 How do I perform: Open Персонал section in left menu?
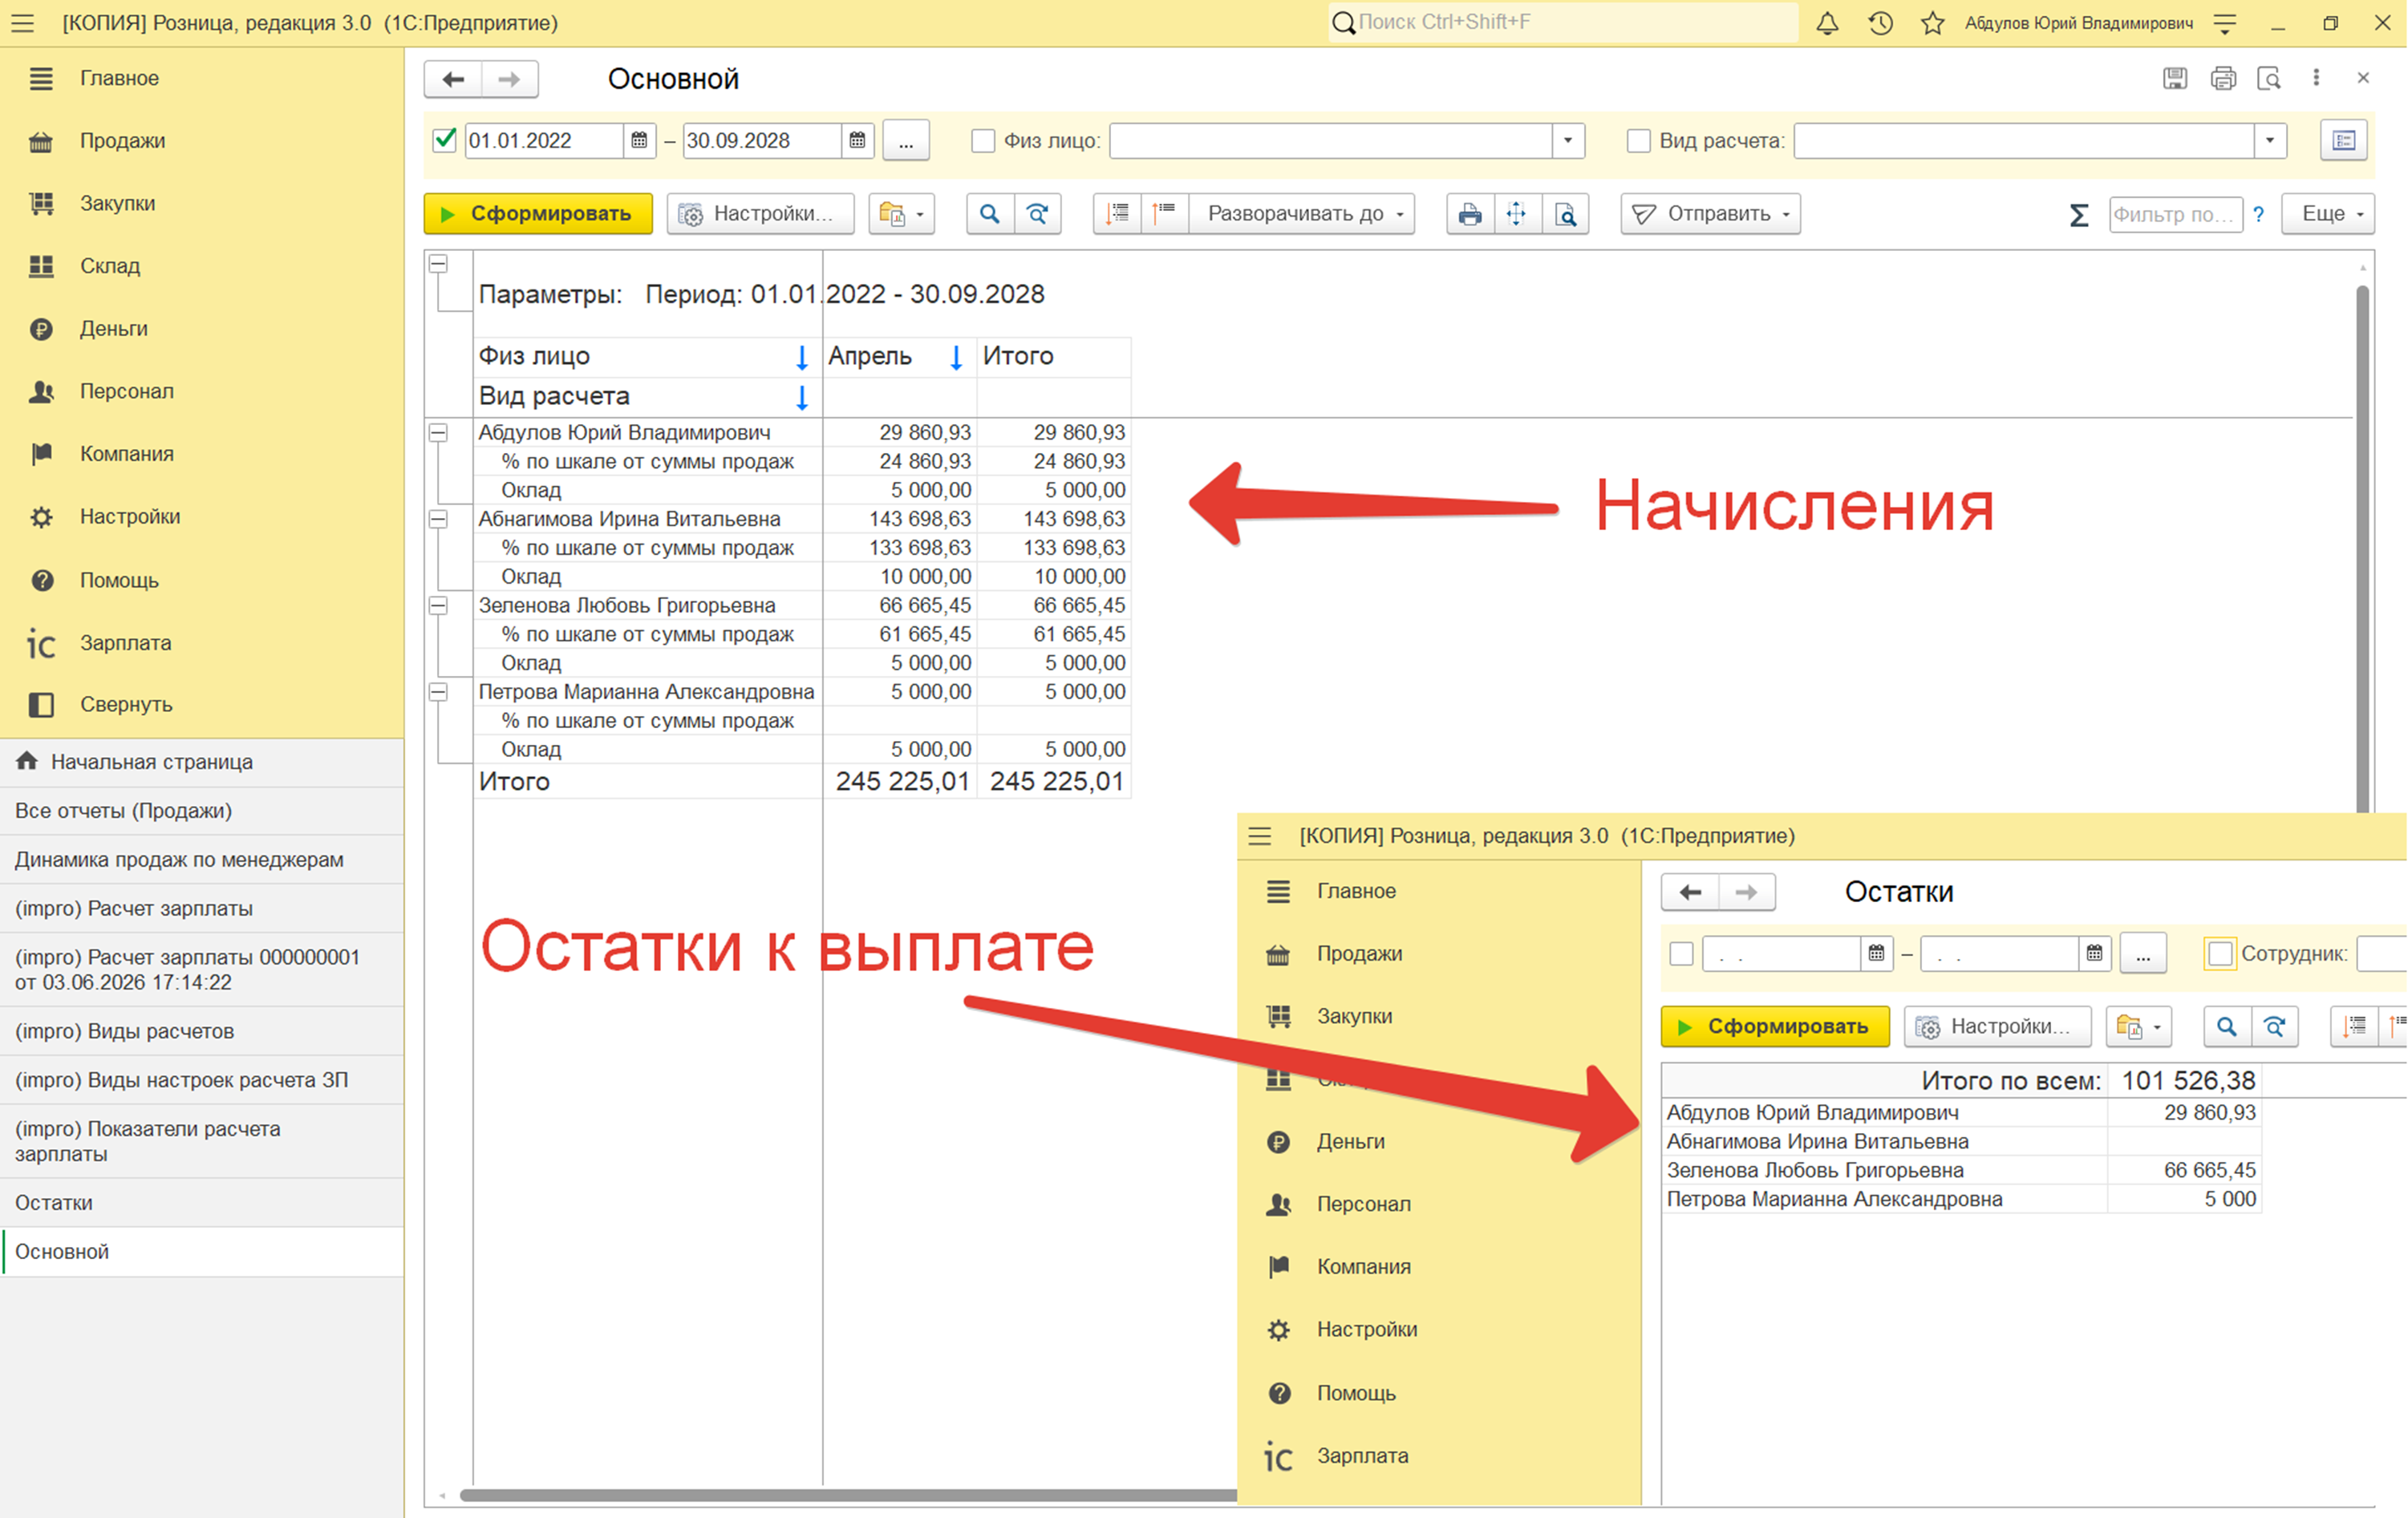(202, 391)
